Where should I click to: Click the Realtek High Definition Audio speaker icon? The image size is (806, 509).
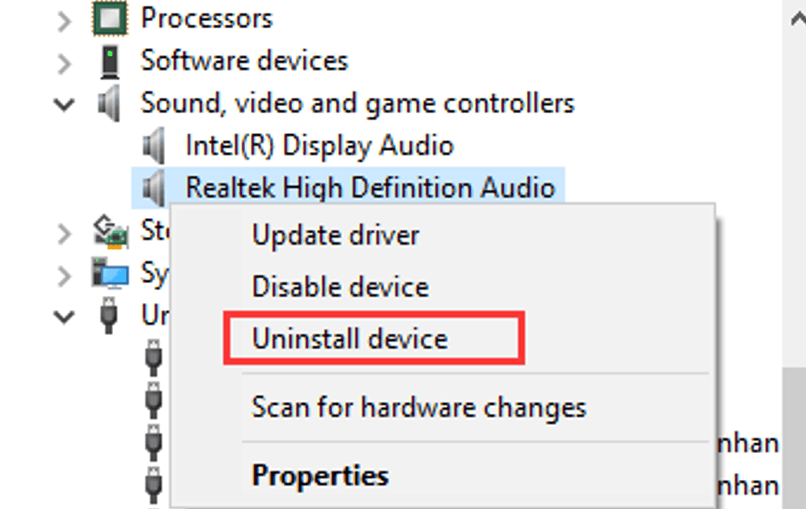(154, 188)
